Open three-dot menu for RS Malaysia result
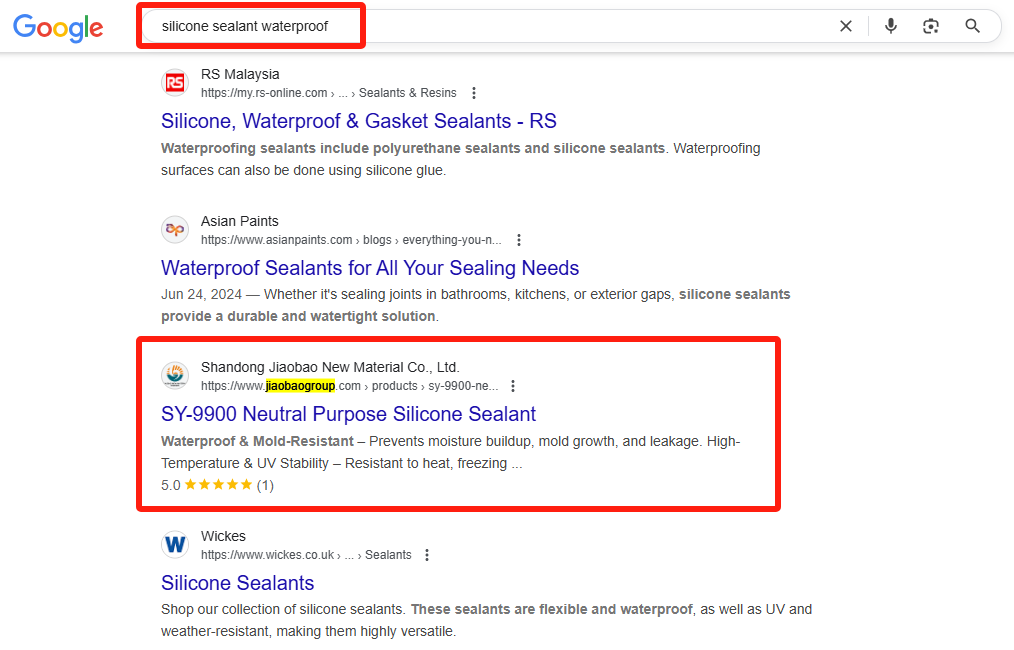Image resolution: width=1014 pixels, height=650 pixels. [474, 93]
